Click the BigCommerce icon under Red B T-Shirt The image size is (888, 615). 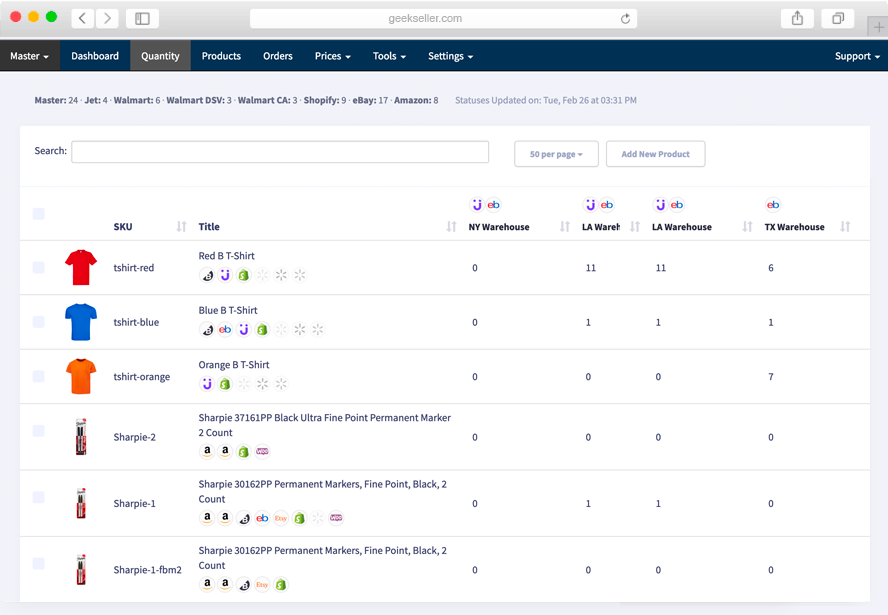(207, 275)
